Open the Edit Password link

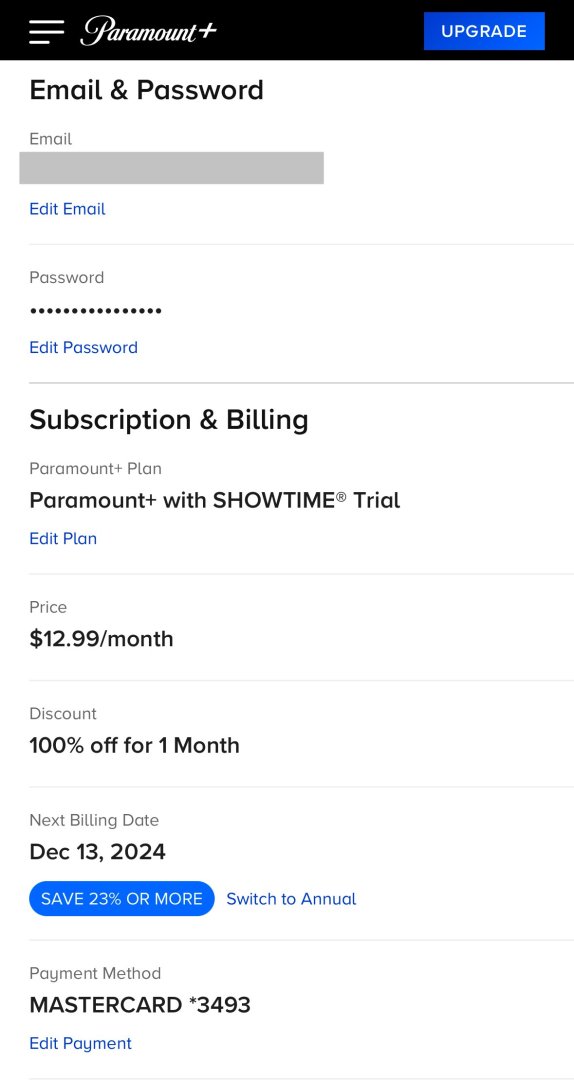click(x=83, y=347)
